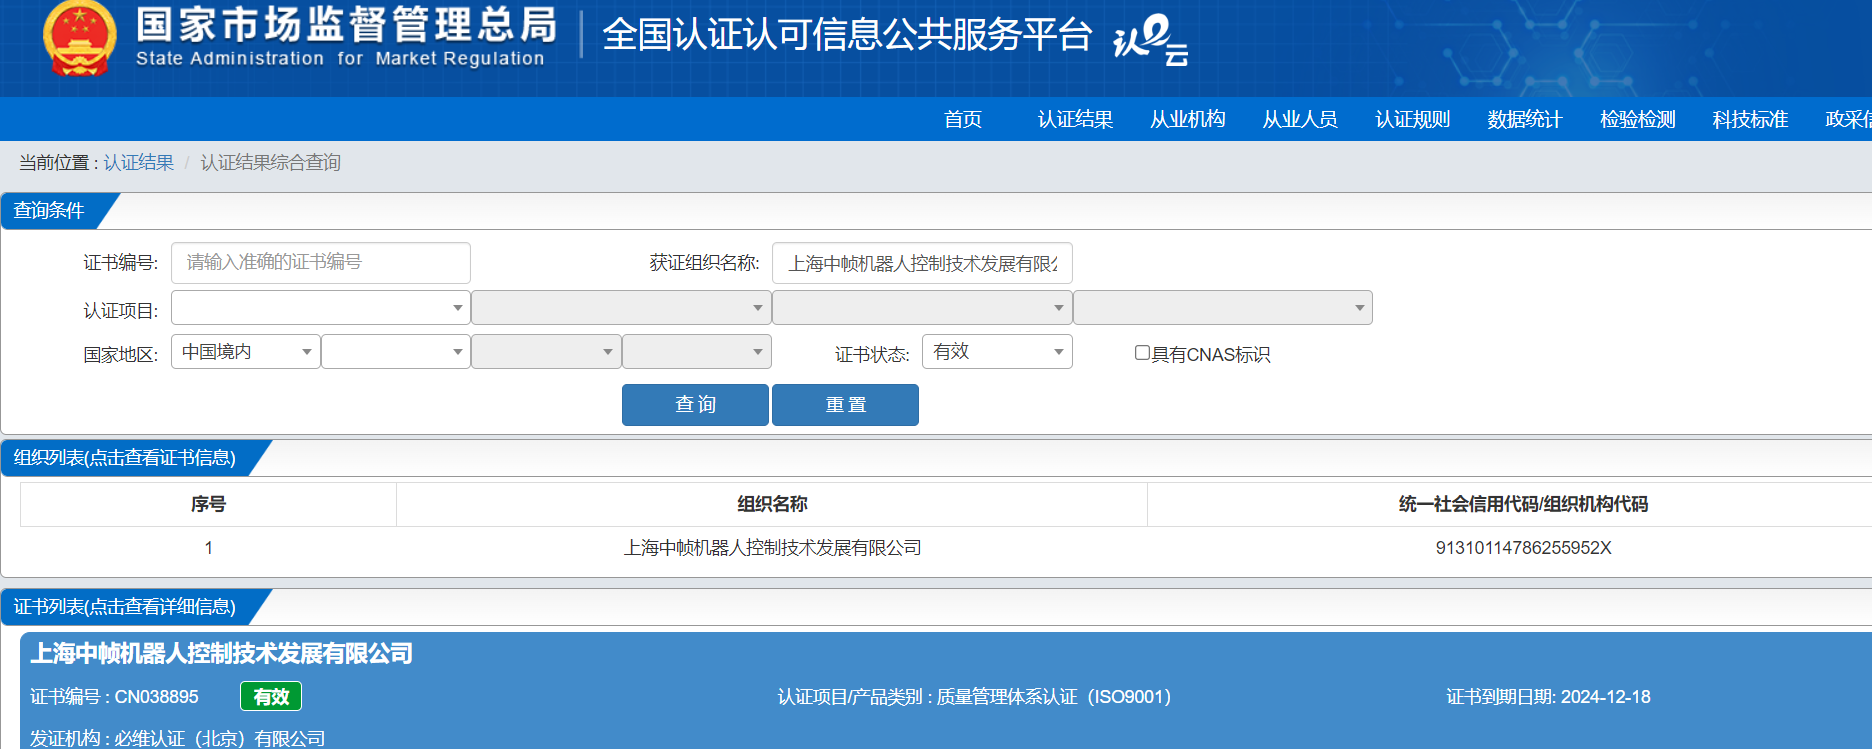The image size is (1872, 749).
Task: Click the green 有效 status badge
Action: click(271, 696)
